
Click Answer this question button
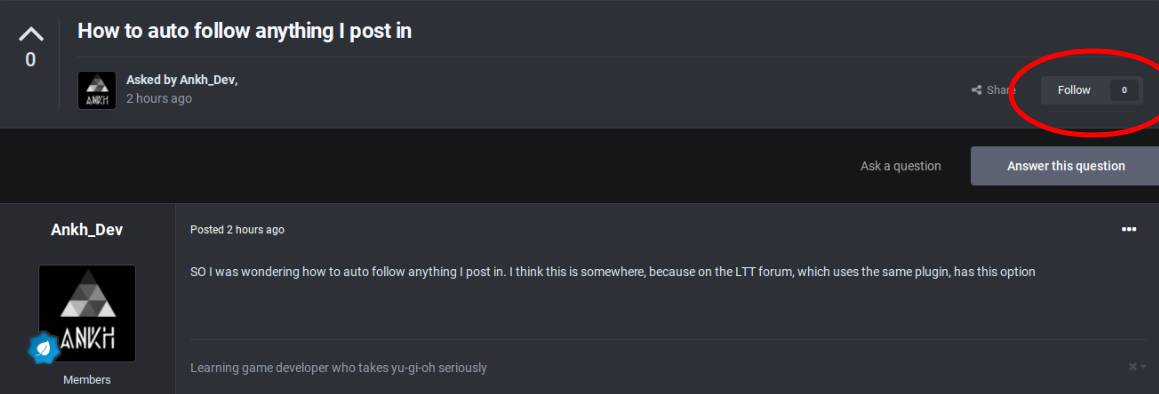pos(1065,166)
